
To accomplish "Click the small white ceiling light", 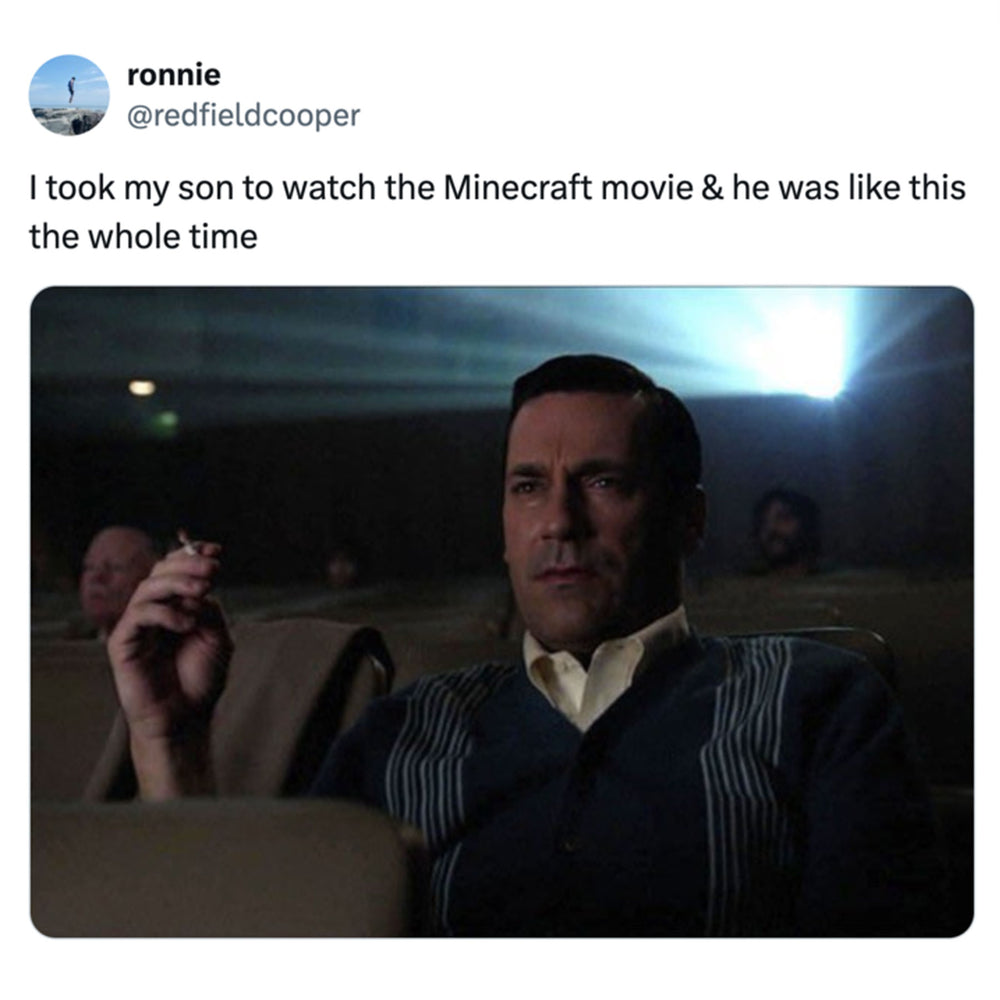I will (x=142, y=387).
